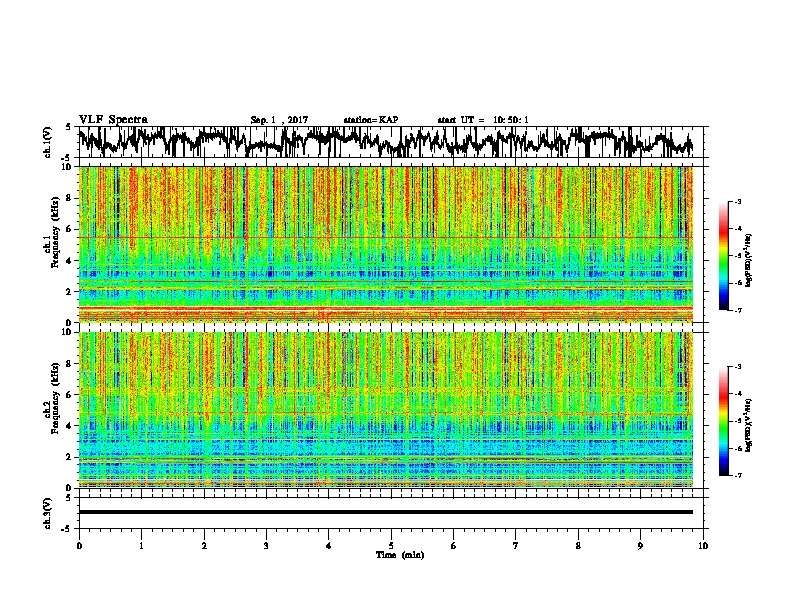Viewport: 792px width, 612px height.
Task: Click the ch.1 spectrogram color scale bar
Action: 724,256
